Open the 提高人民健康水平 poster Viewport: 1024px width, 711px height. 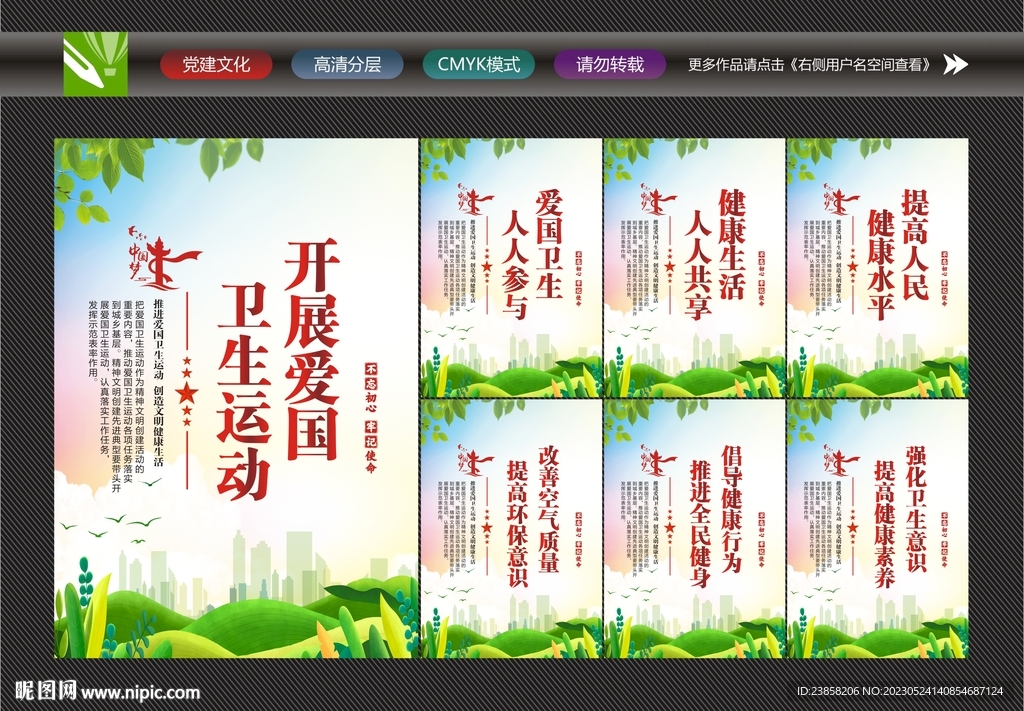[x=878, y=268]
